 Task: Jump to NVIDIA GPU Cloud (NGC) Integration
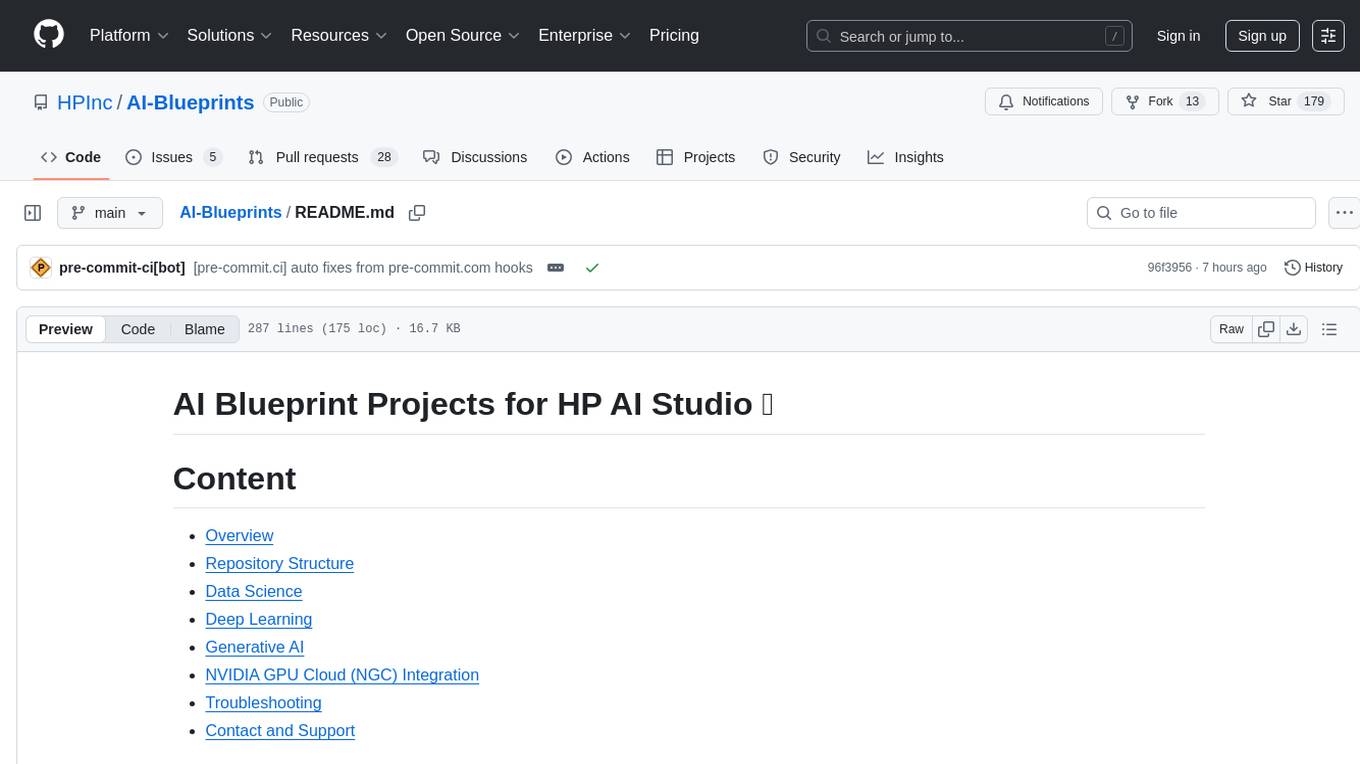pyautogui.click(x=342, y=675)
